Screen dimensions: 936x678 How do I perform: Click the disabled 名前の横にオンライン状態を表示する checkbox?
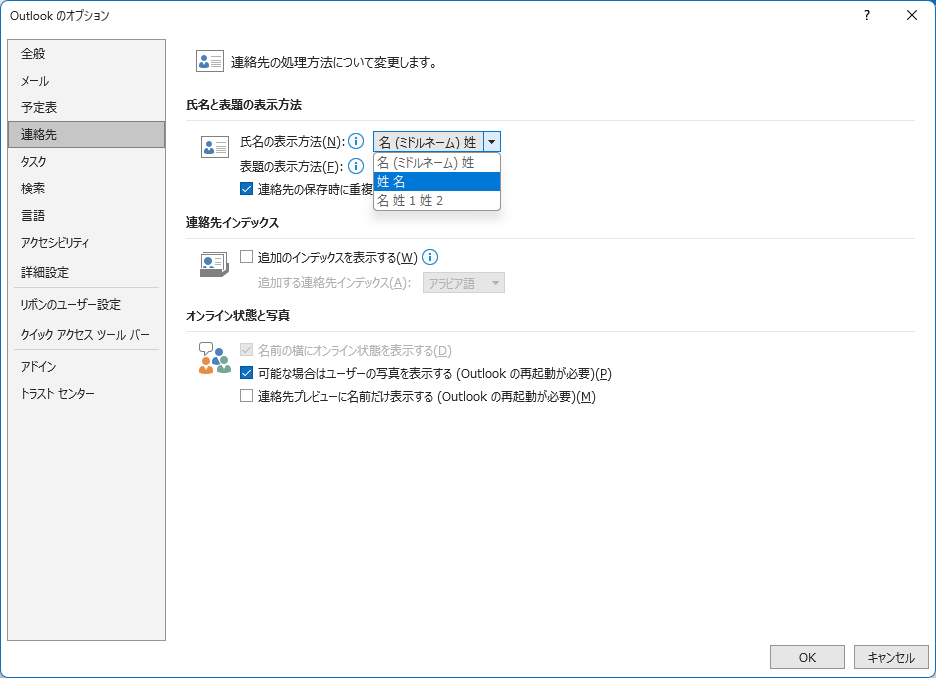[x=246, y=350]
